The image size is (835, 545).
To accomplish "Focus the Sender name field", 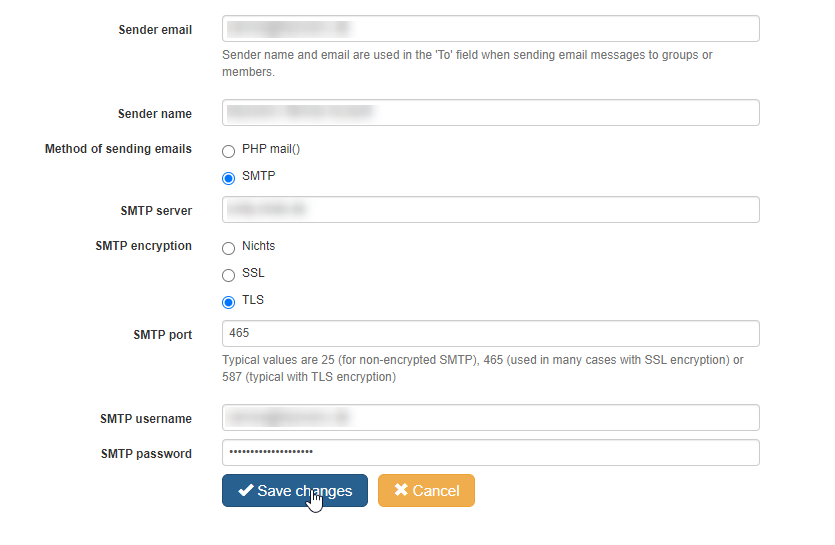I will coord(490,112).
